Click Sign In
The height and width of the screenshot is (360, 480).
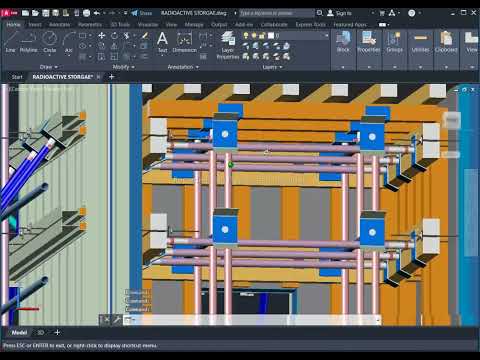click(339, 13)
